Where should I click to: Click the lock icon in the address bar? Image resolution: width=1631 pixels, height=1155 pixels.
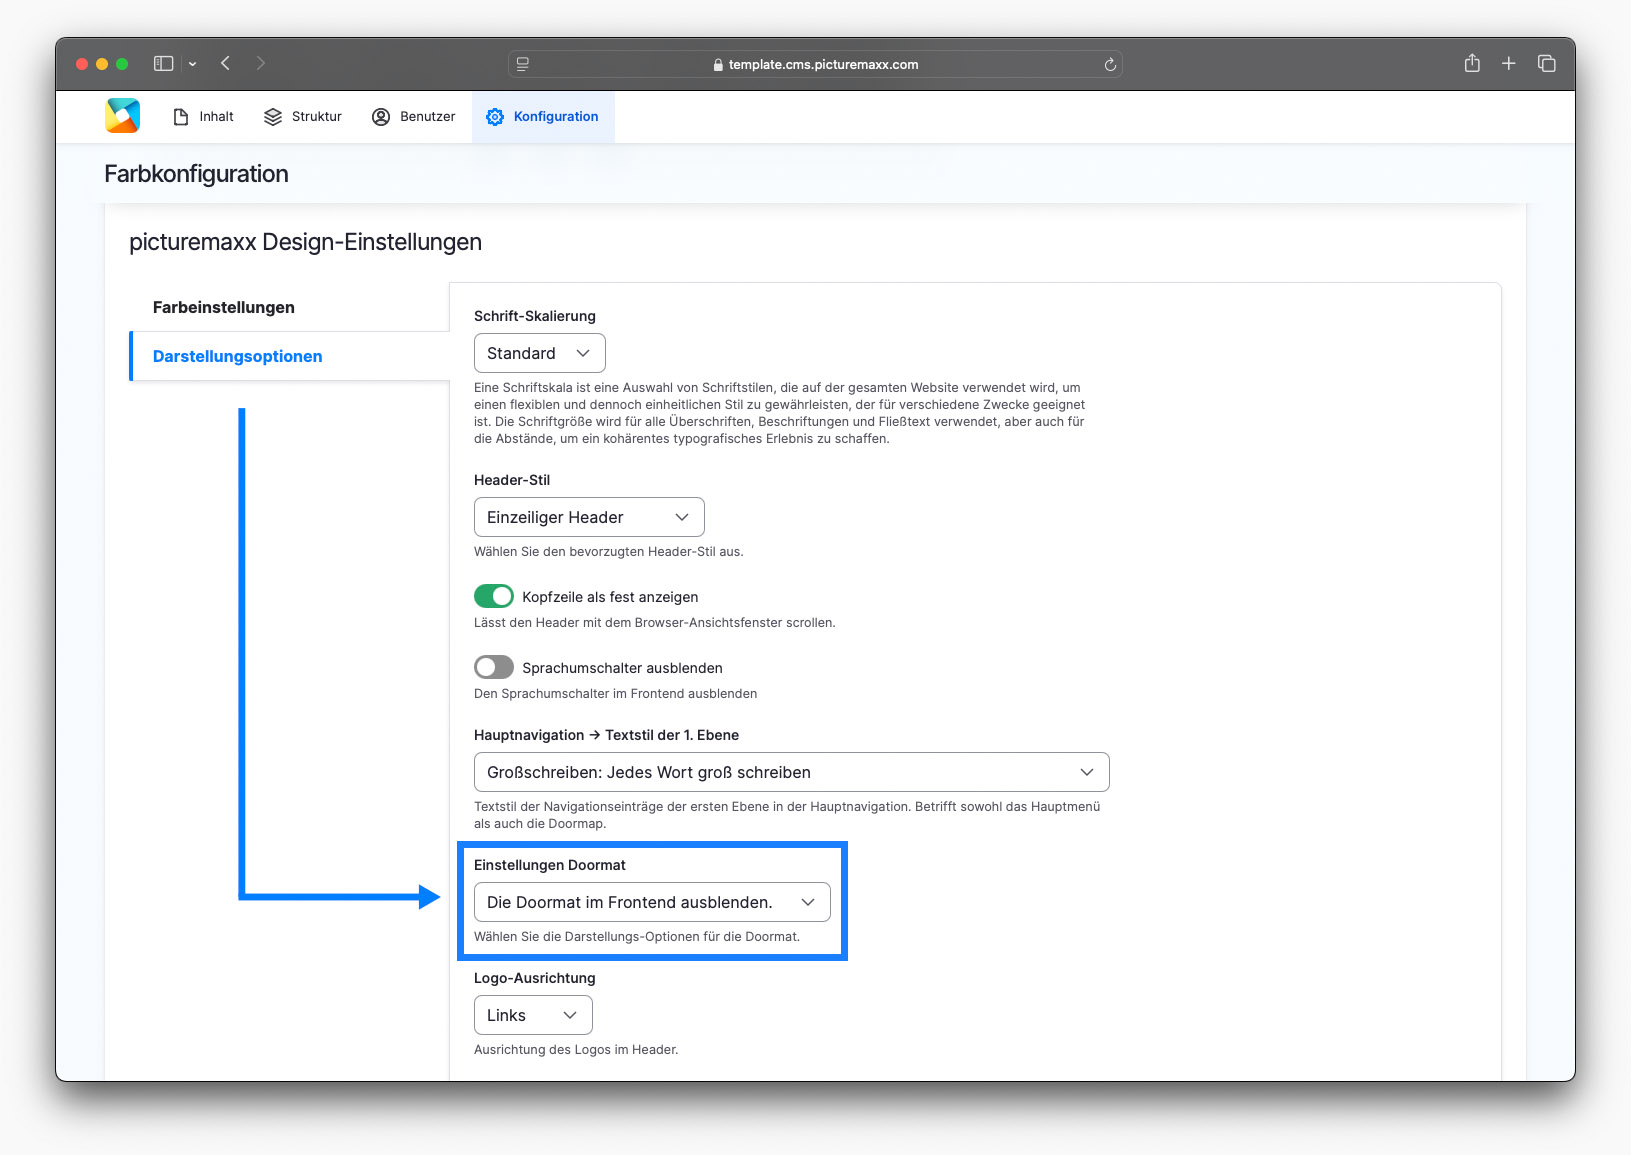(718, 64)
